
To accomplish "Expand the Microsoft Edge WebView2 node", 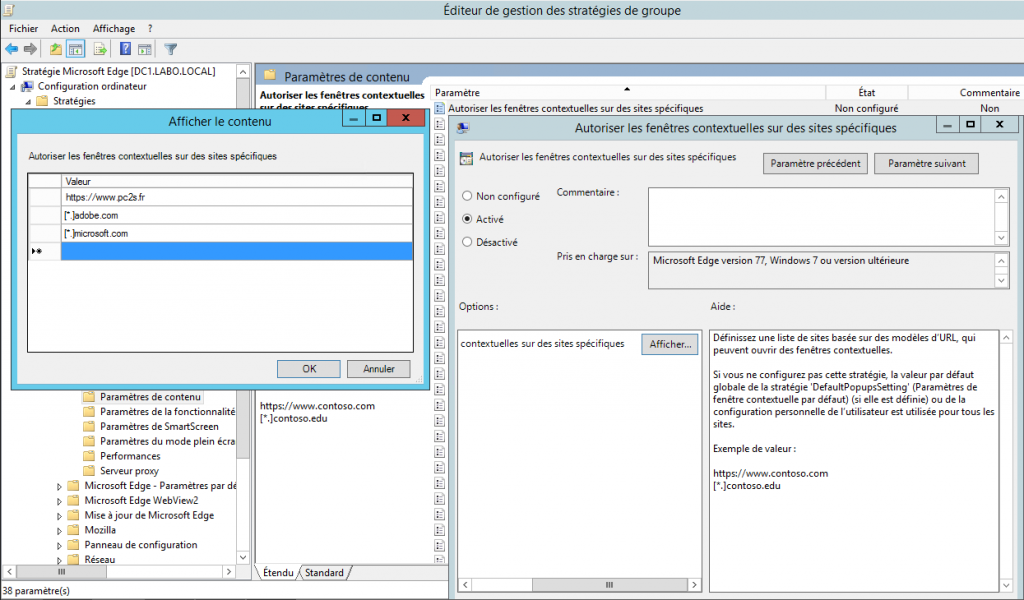I will pos(58,500).
